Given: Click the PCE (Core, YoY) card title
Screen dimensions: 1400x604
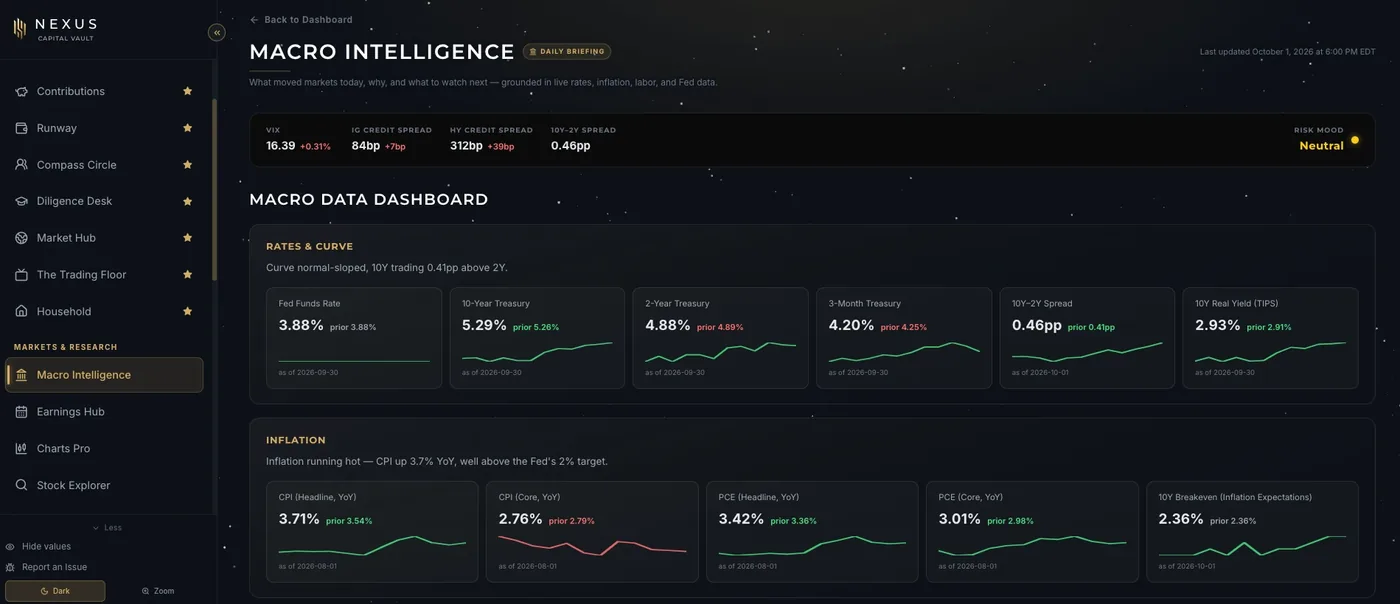Looking at the screenshot, I should (971, 497).
